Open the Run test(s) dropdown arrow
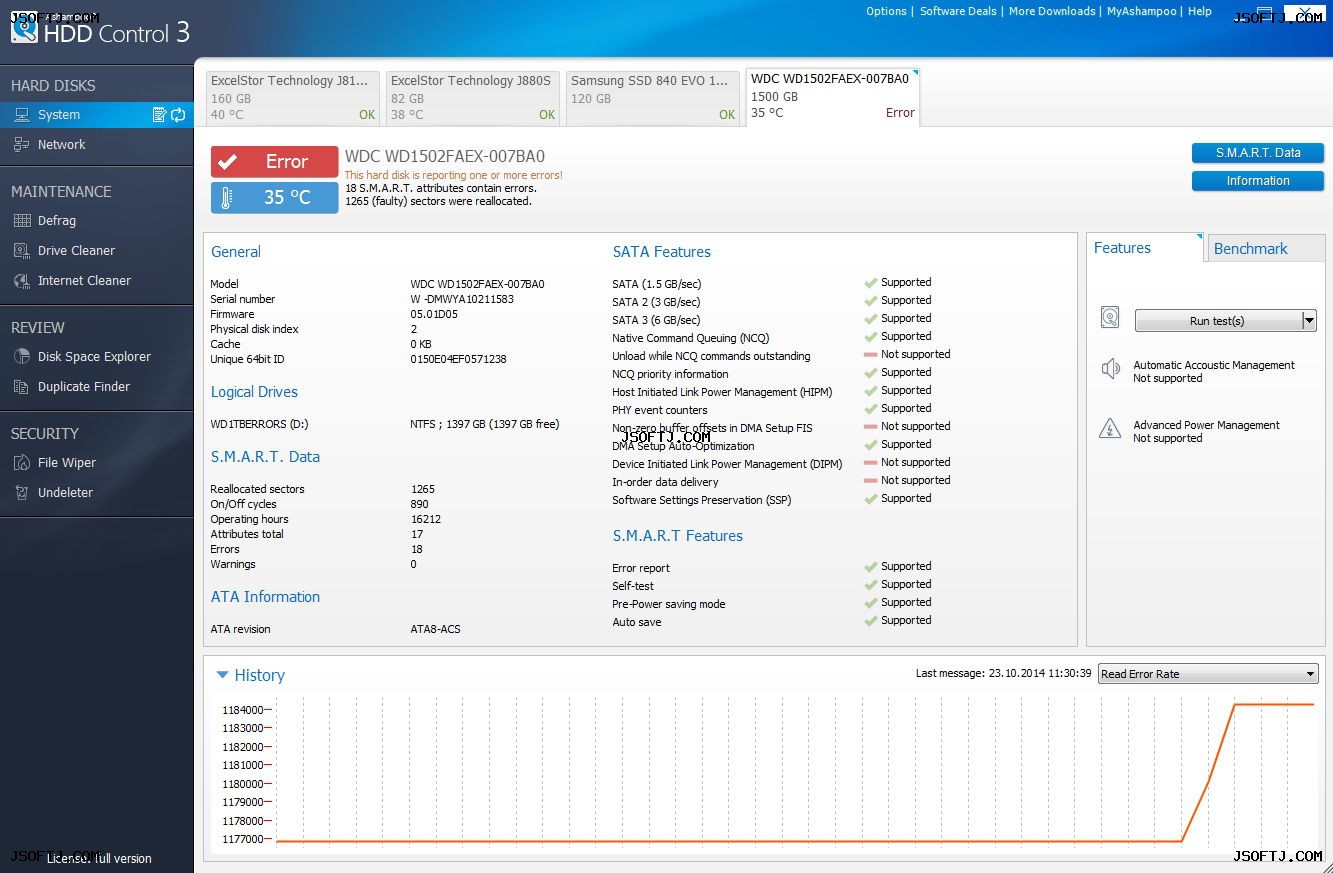The width and height of the screenshot is (1333, 873). [x=1309, y=321]
